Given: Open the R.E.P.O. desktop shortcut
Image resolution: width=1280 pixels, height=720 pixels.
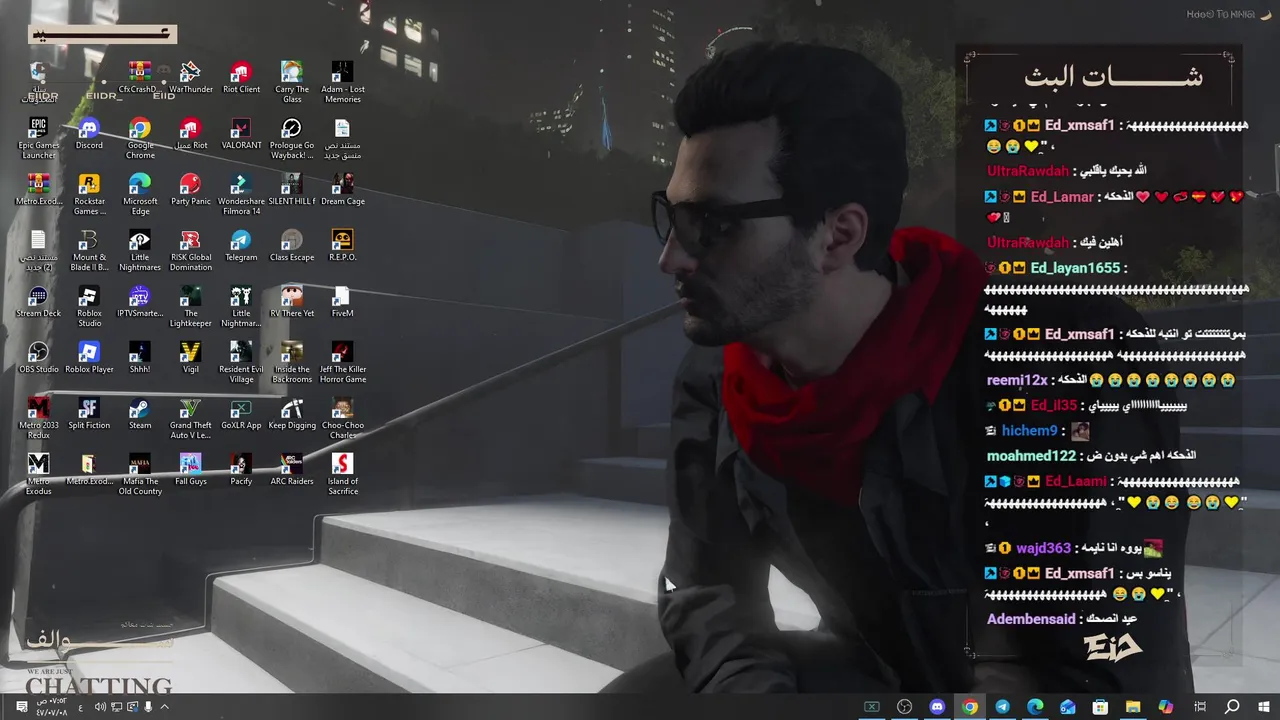Looking at the screenshot, I should [342, 246].
